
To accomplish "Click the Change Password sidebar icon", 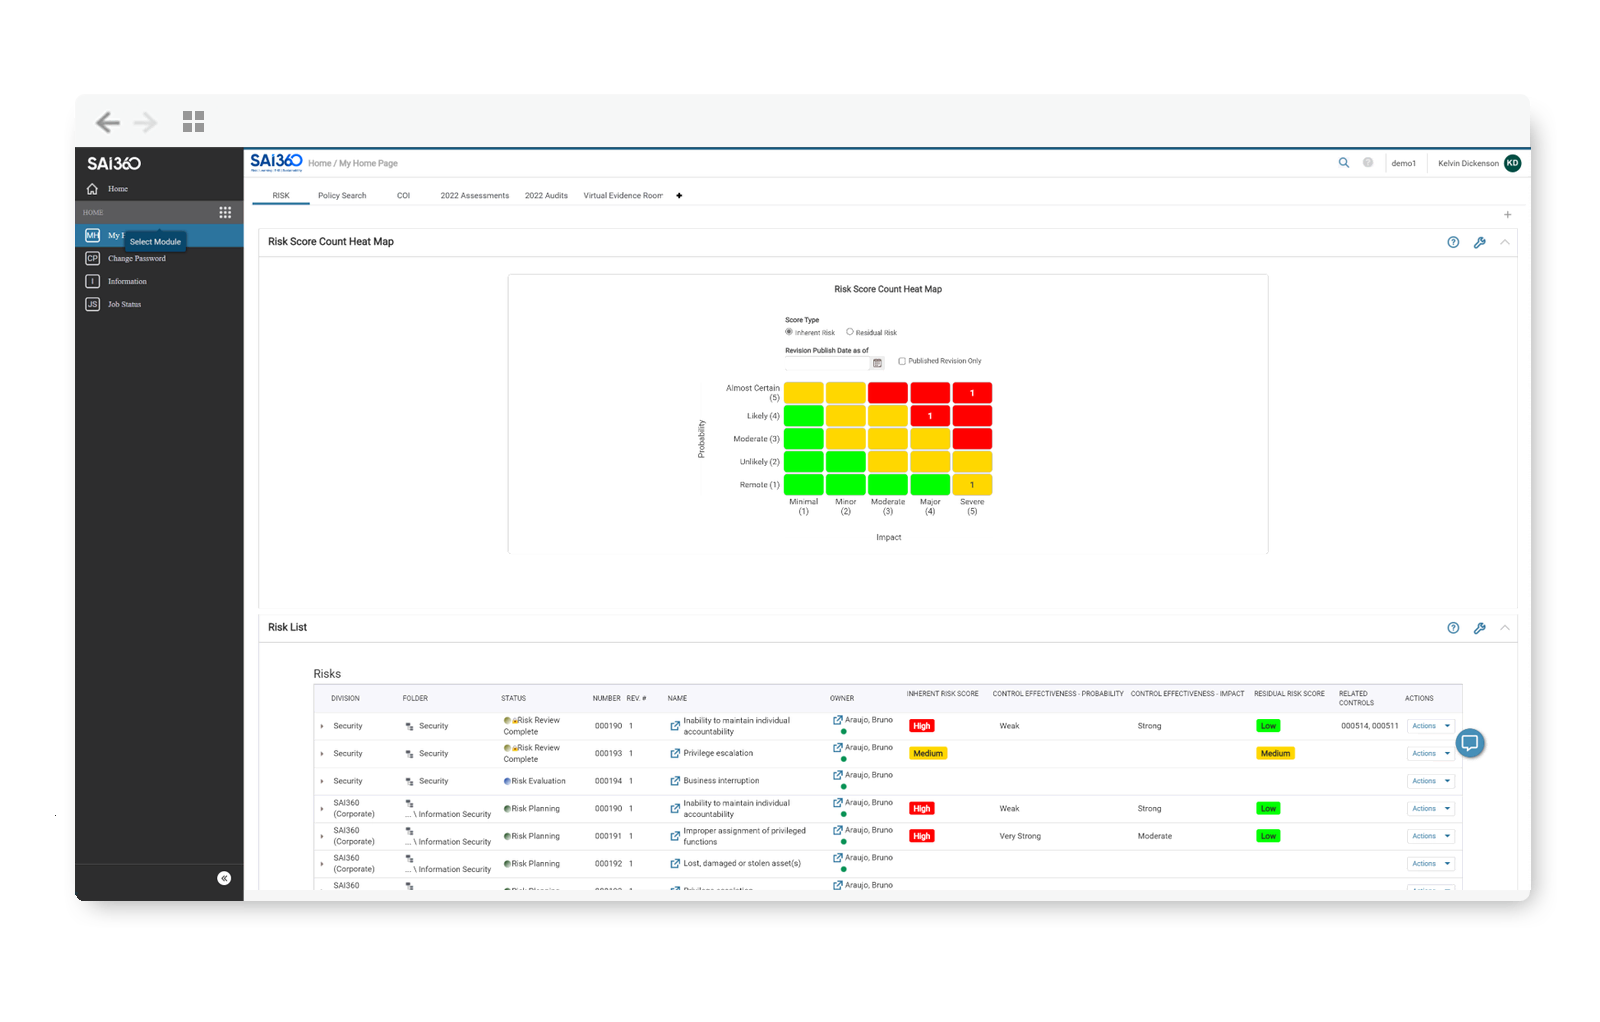I will (x=93, y=258).
